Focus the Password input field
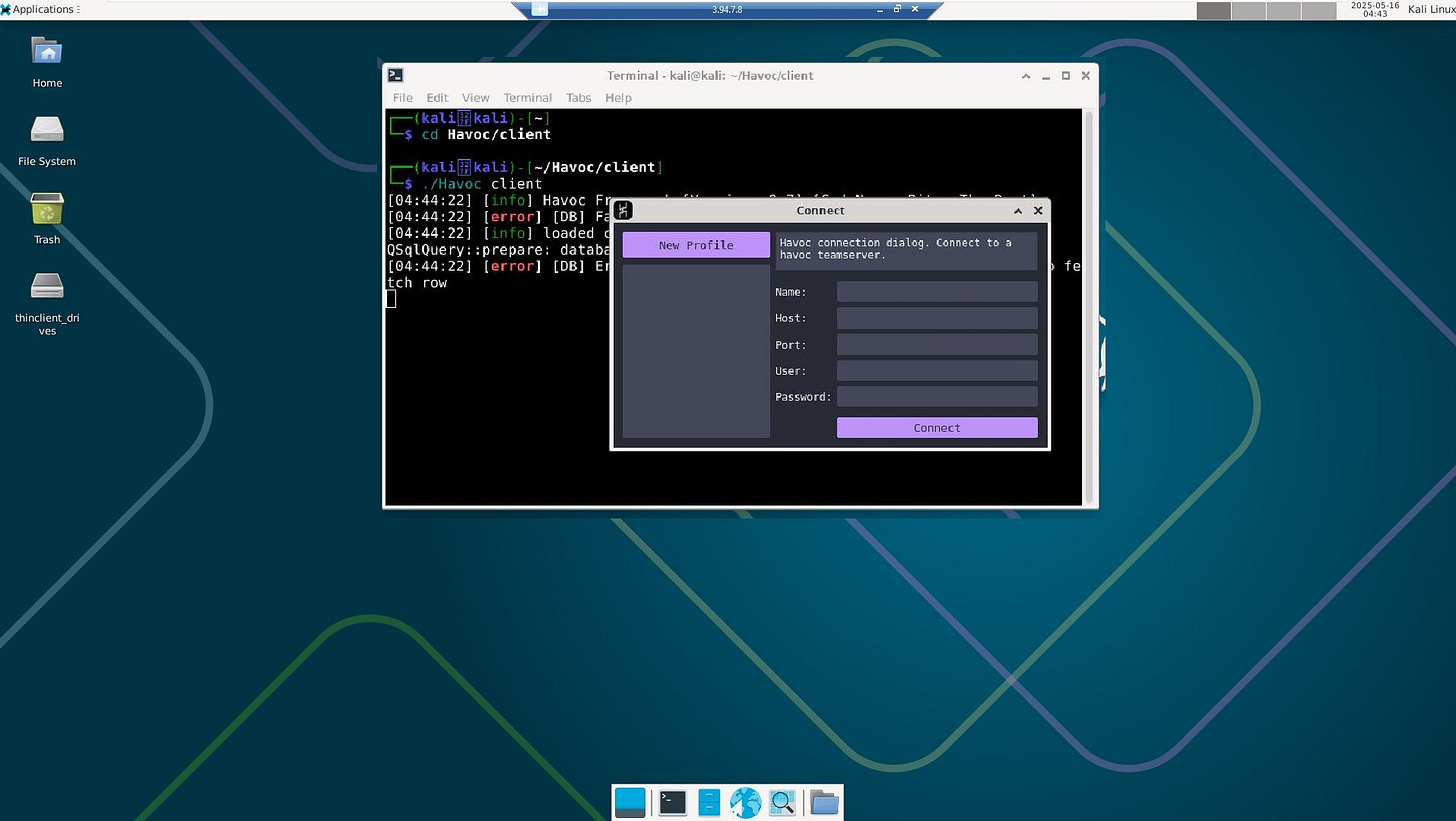Viewport: 1456px width, 821px height. click(x=937, y=397)
